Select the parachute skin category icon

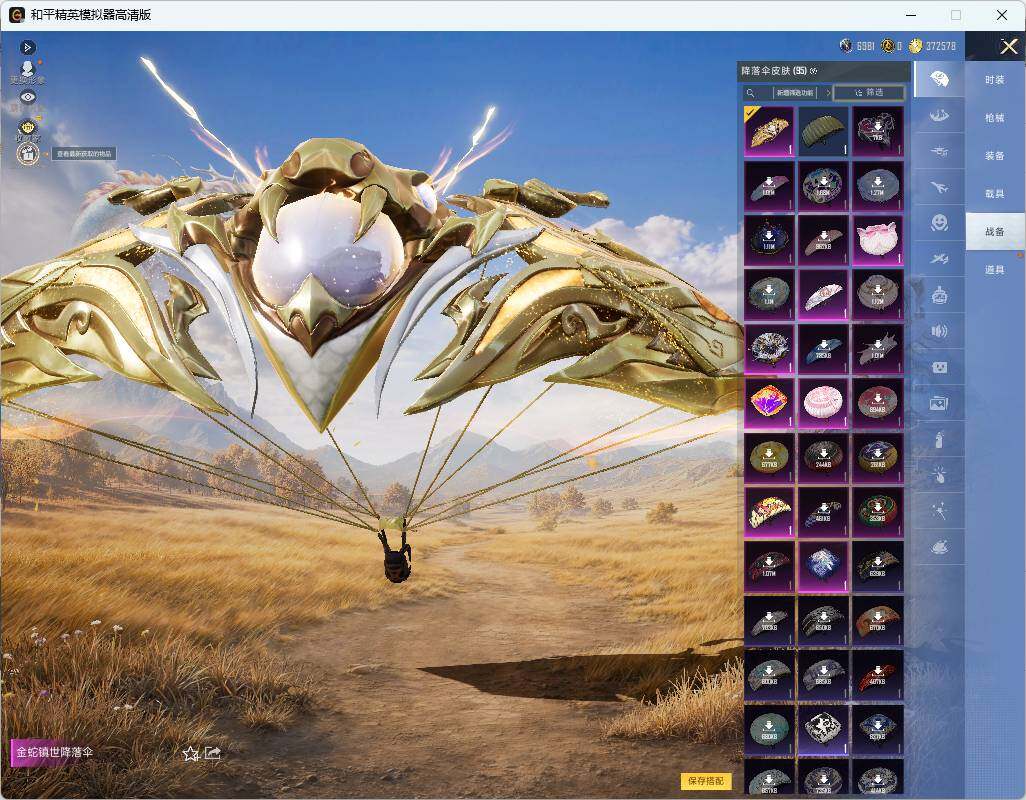click(x=939, y=79)
